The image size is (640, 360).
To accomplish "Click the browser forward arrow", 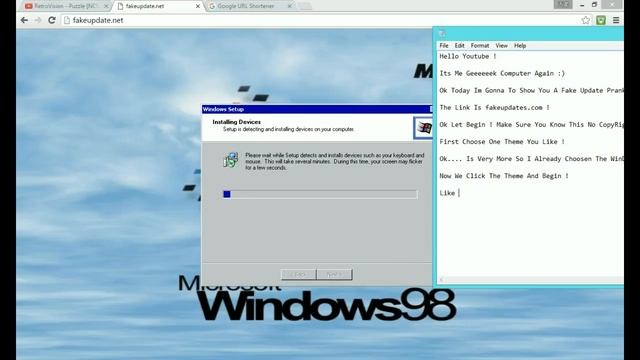I will pos(38,20).
